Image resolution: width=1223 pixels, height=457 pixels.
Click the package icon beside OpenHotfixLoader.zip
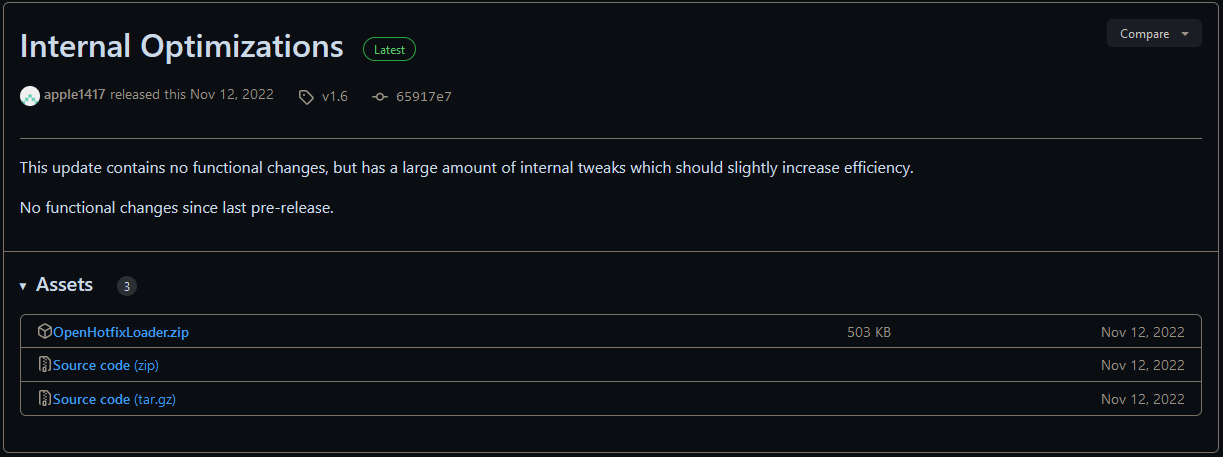tap(44, 332)
